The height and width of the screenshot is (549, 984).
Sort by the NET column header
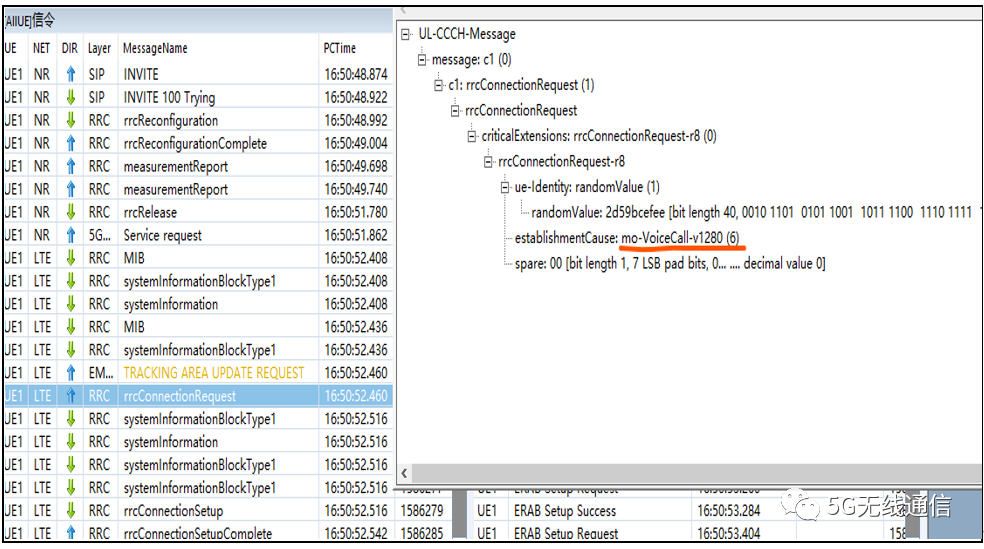[x=41, y=48]
